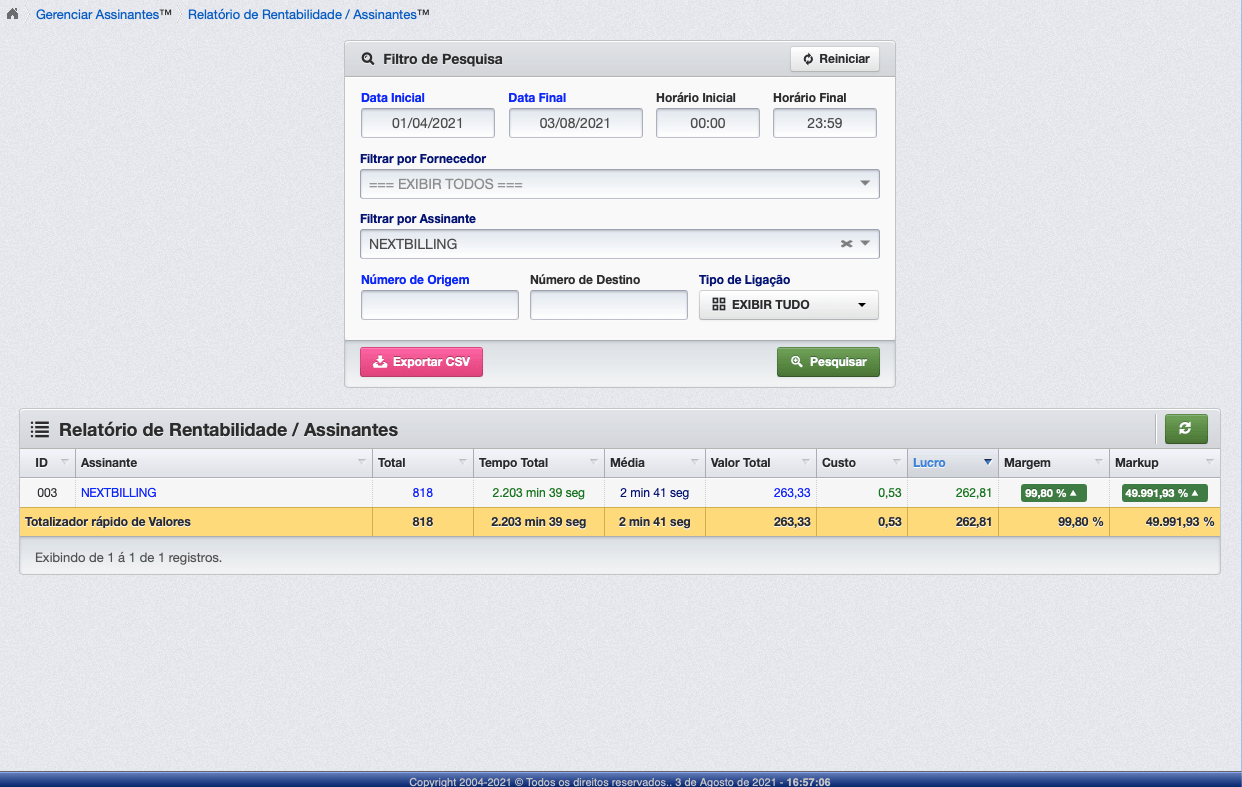Open Relatório de Rentabilidade / Assinantes breadcrumb

[309, 15]
